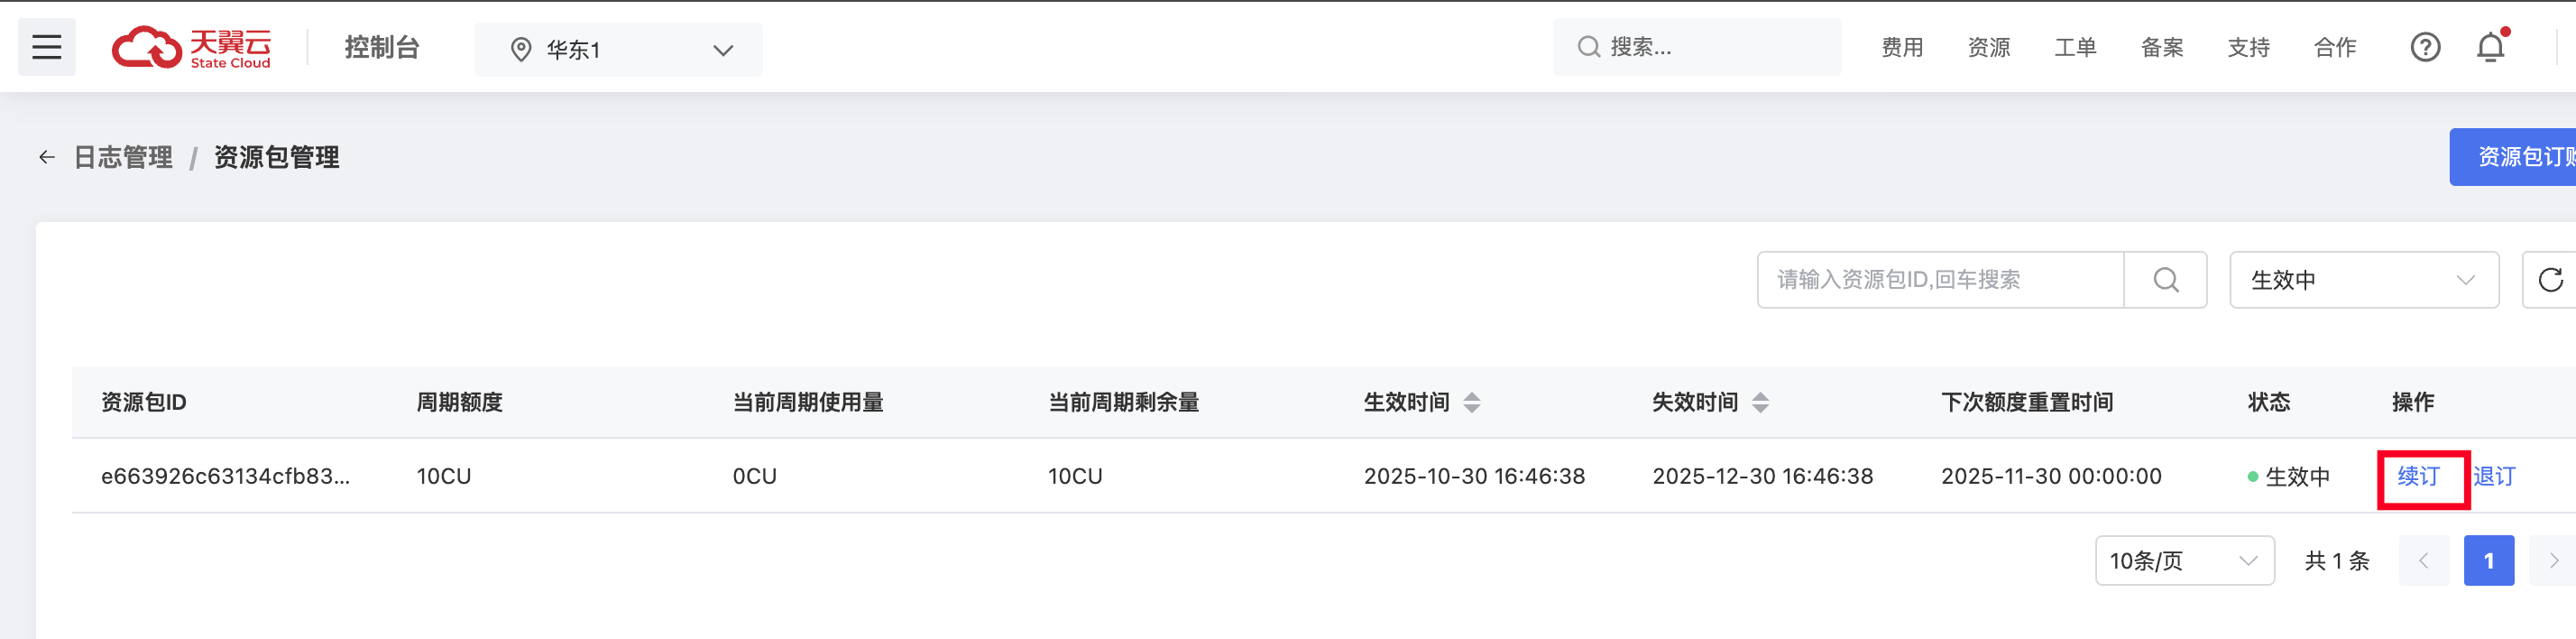The image size is (2576, 639).
Task: Click the 续订 link for the package
Action: [x=2418, y=477]
